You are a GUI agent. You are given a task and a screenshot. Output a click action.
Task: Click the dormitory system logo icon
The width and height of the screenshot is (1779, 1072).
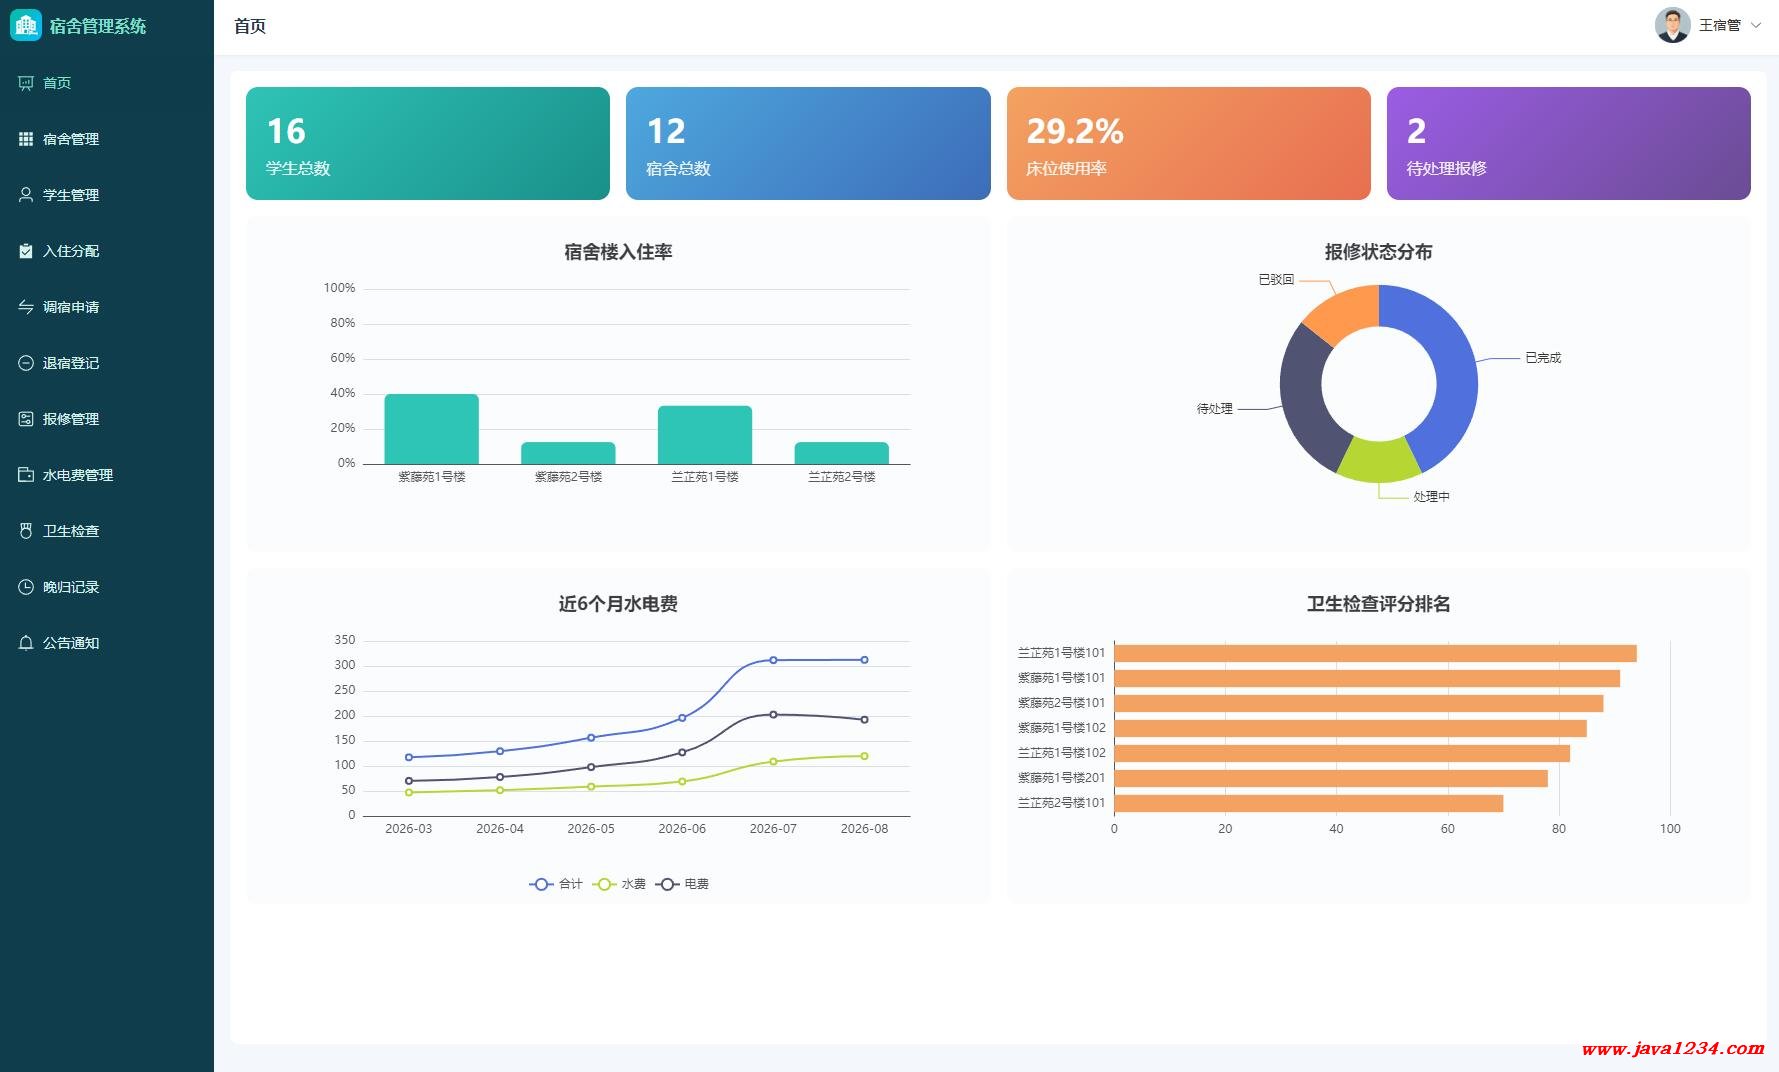point(26,25)
